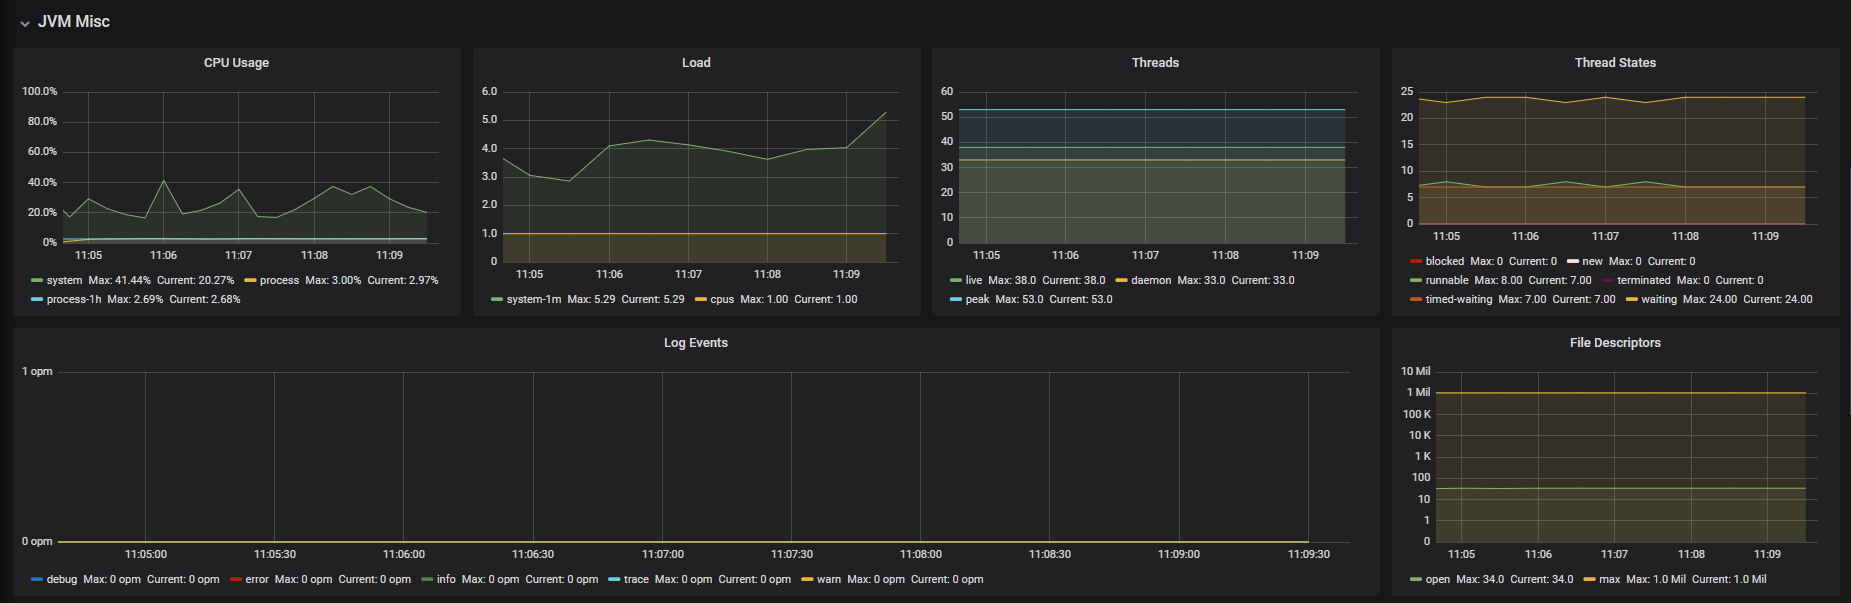Click the JVM Misc row title

coord(74,22)
